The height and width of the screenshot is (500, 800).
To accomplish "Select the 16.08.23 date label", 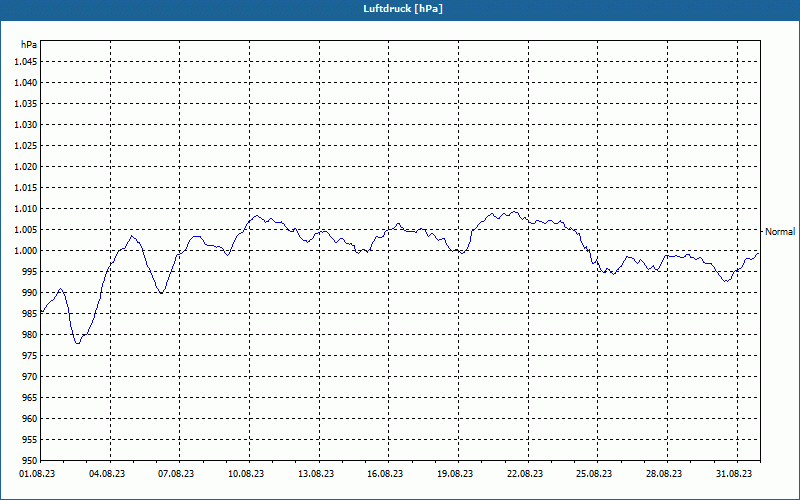I will pyautogui.click(x=385, y=474).
